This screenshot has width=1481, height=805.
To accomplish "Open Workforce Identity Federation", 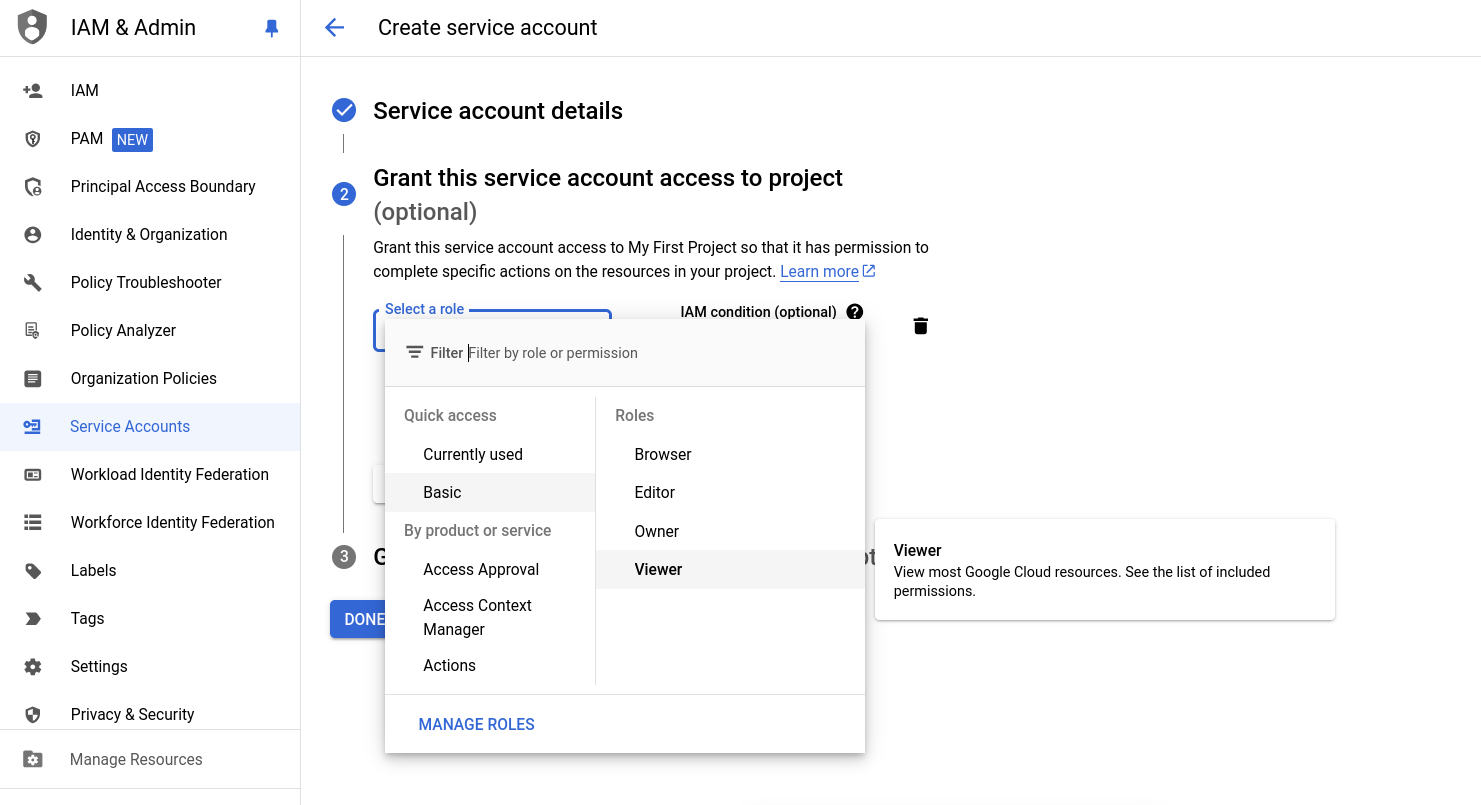I will 150,523.
